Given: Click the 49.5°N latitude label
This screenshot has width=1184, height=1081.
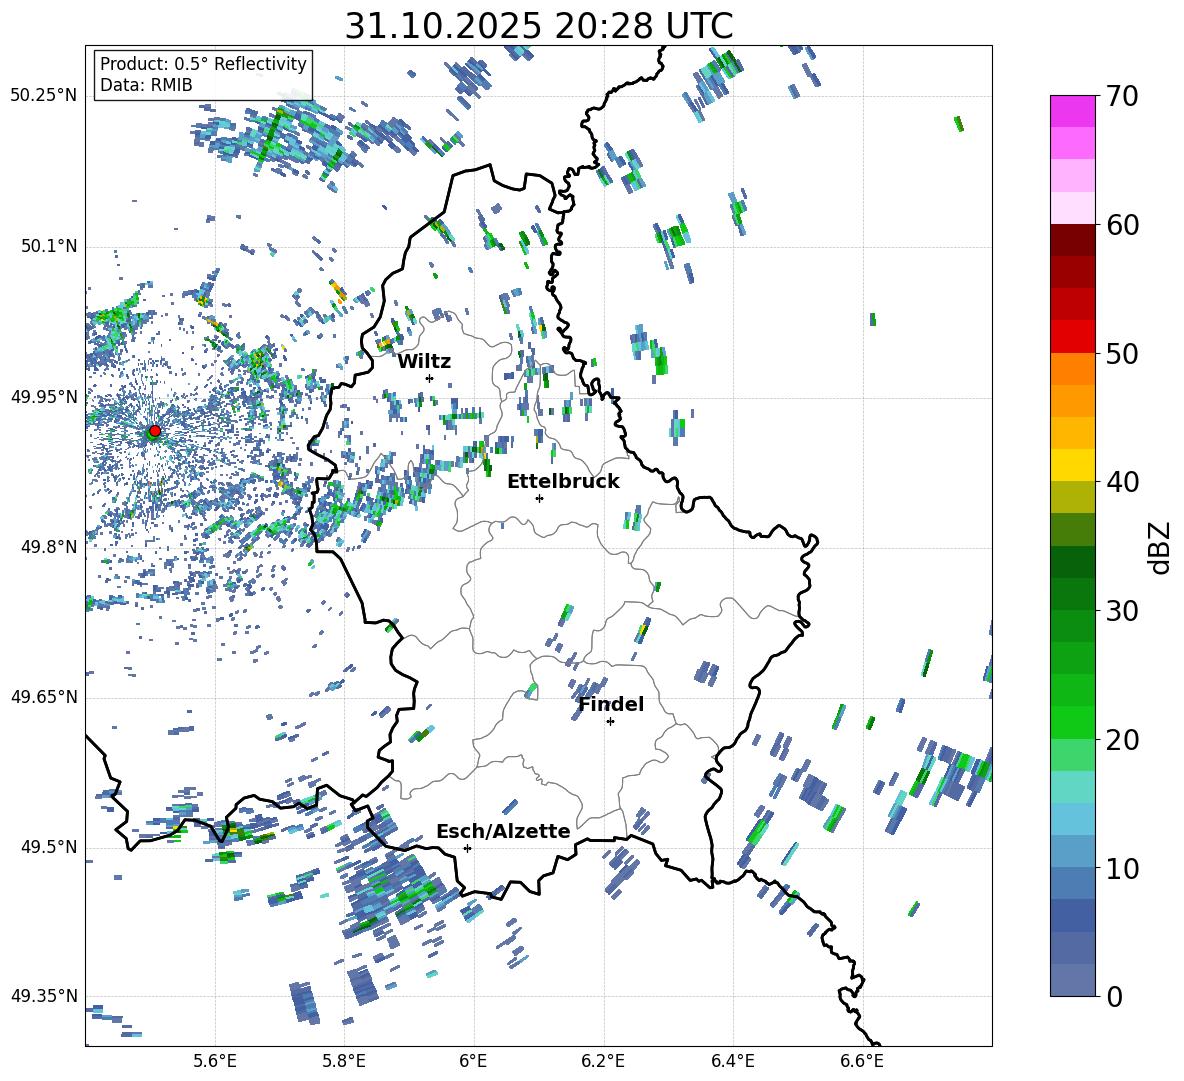Looking at the screenshot, I should pos(49,847).
